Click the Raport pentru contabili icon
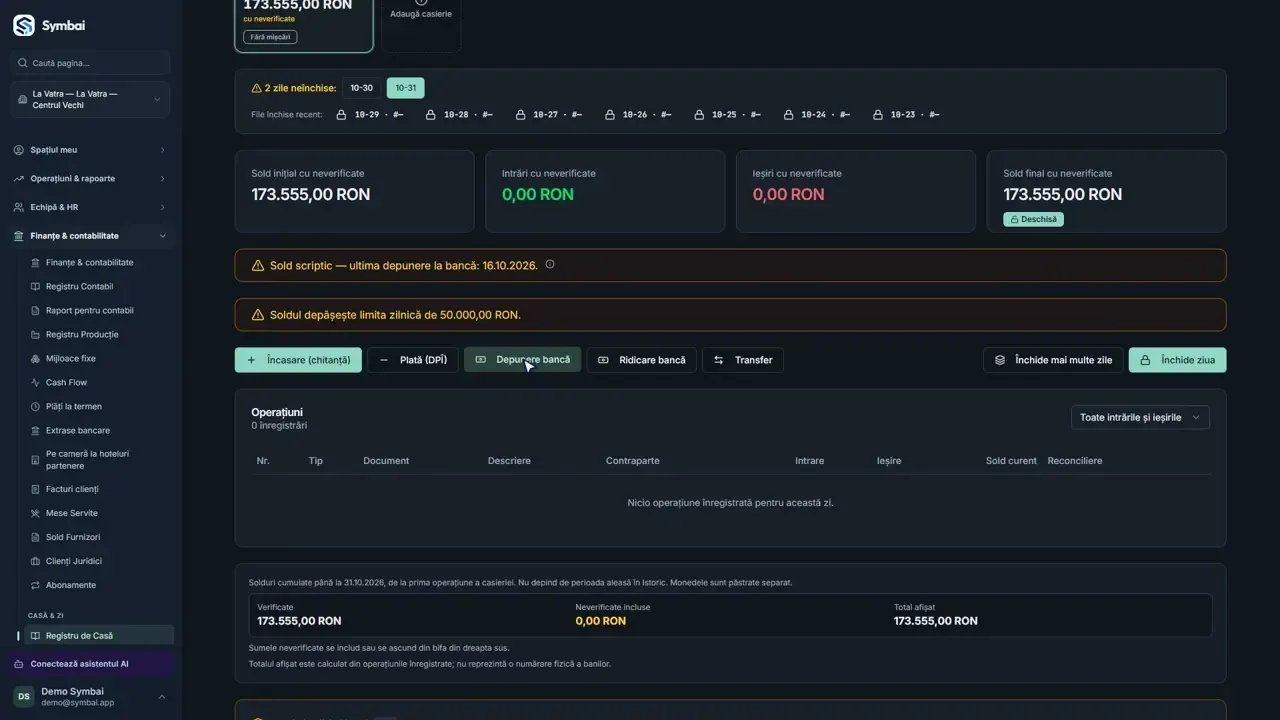This screenshot has width=1280, height=720. click(36, 311)
